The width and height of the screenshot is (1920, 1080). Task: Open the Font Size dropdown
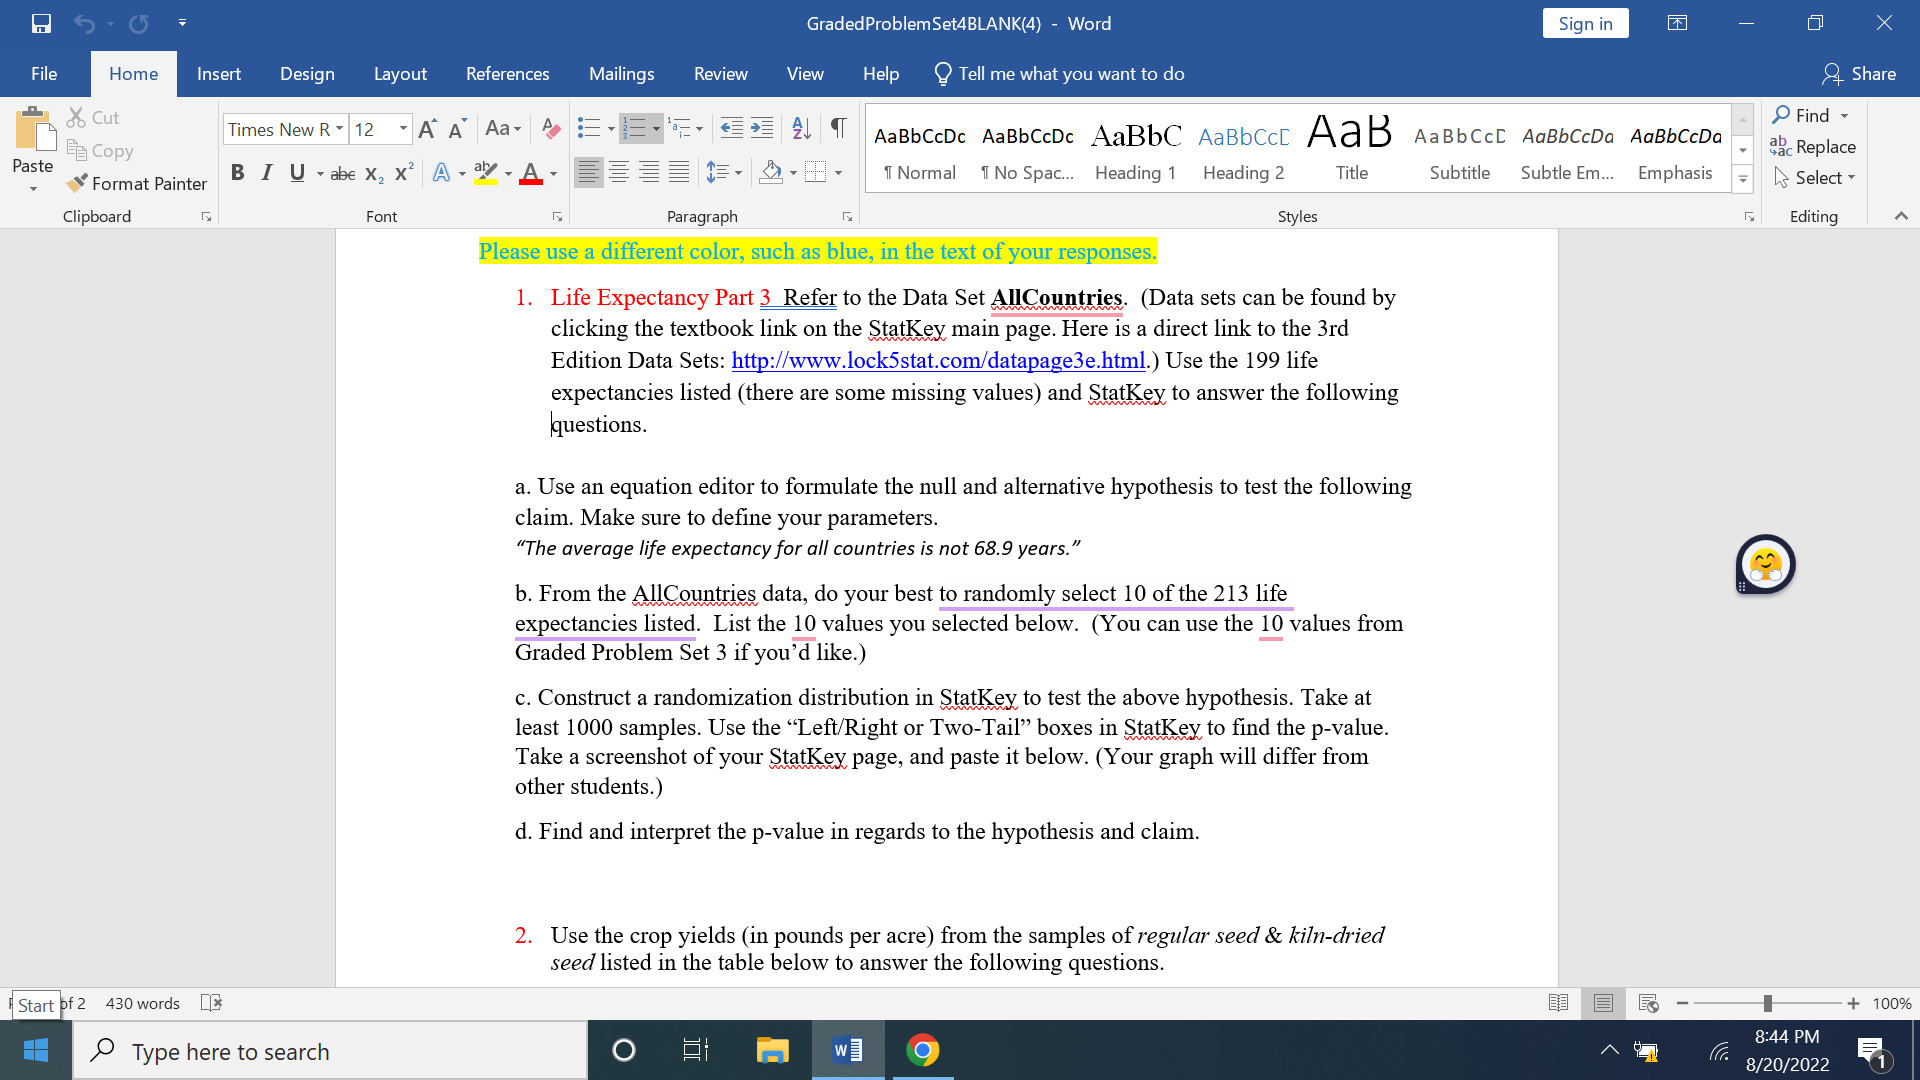pyautogui.click(x=404, y=129)
